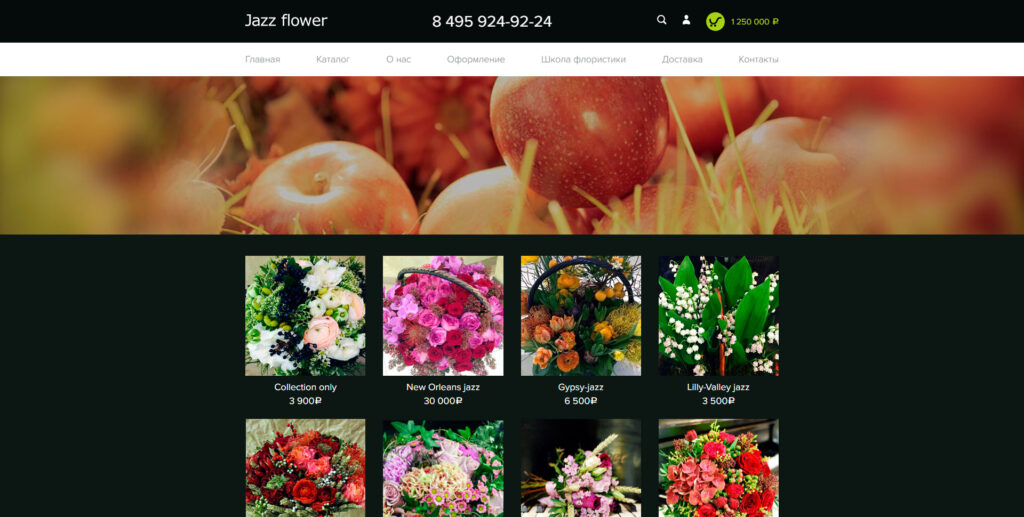
Task: Click the Gypsy-jazz product title
Action: (581, 387)
